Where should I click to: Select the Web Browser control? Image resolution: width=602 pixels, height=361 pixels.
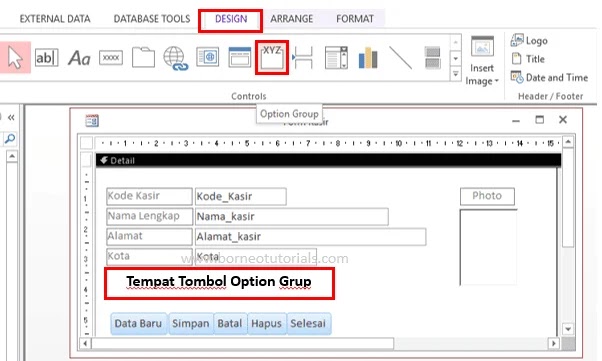pyautogui.click(x=208, y=57)
